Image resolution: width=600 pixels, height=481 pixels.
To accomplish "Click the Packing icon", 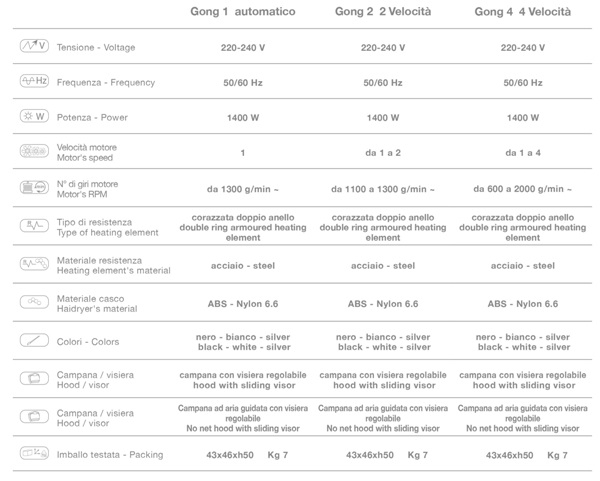I will tap(34, 454).
